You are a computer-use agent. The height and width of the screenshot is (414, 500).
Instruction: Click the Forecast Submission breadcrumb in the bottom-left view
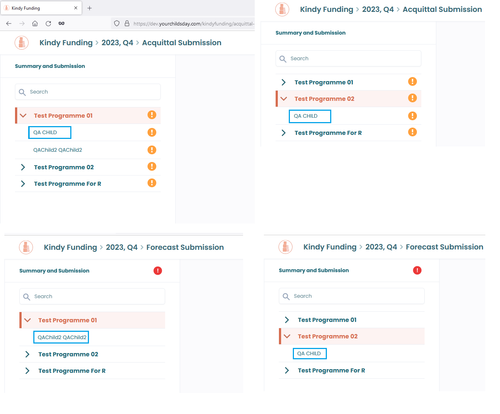coord(185,247)
